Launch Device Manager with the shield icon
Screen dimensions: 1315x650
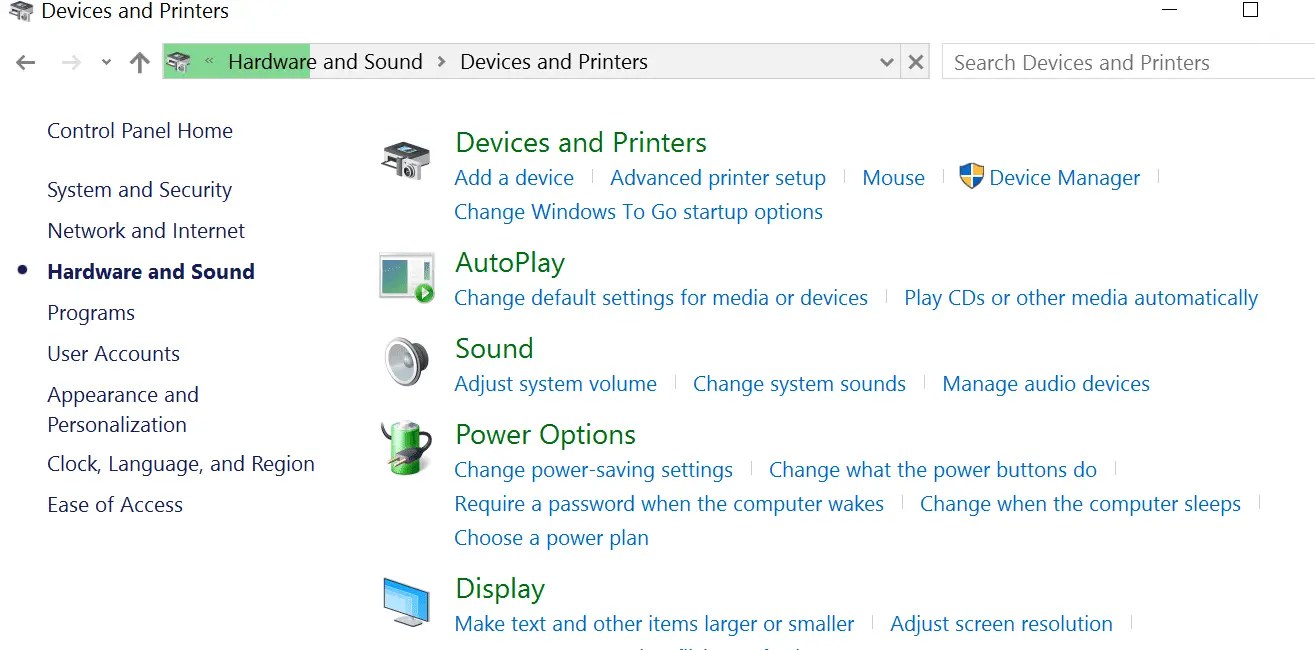[x=971, y=176]
